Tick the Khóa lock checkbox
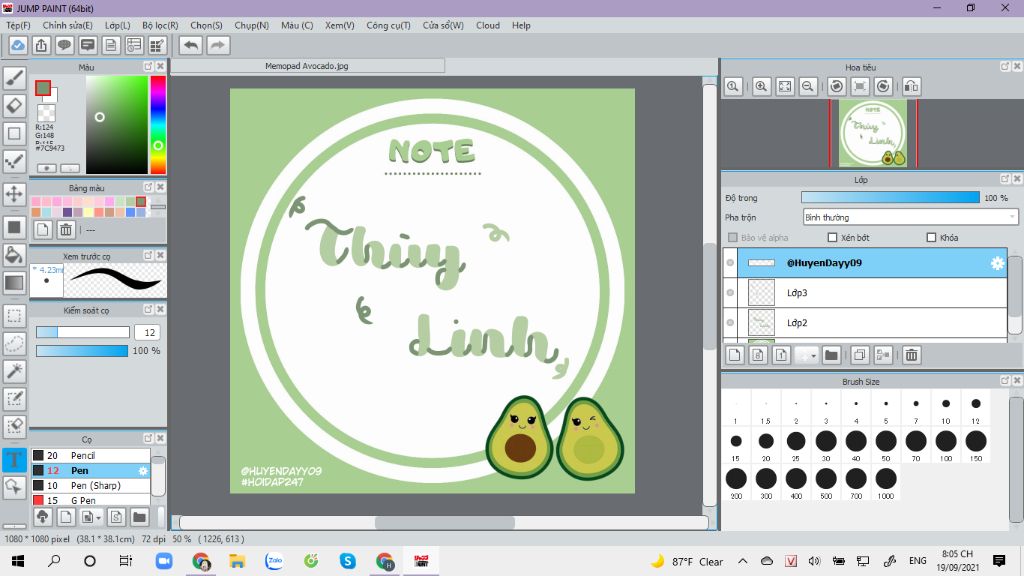The height and width of the screenshot is (576, 1024). coord(931,238)
